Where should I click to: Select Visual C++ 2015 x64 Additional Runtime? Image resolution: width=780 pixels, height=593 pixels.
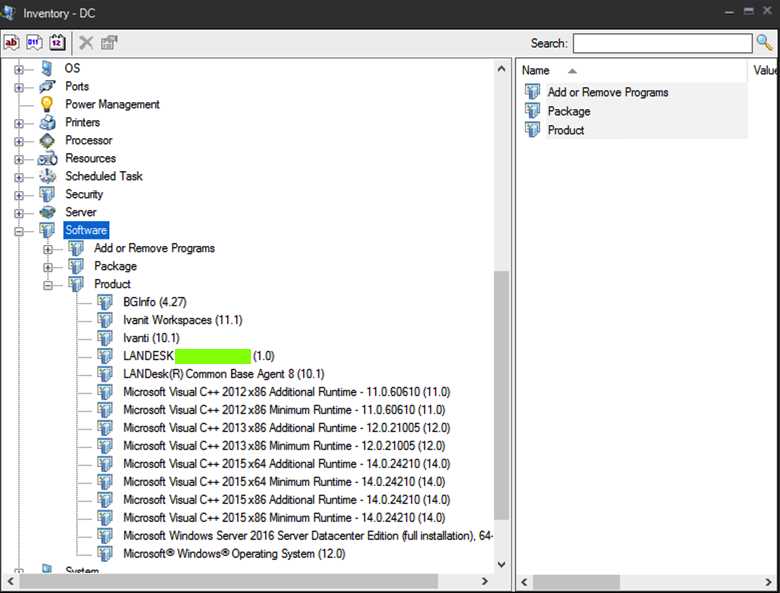click(287, 464)
